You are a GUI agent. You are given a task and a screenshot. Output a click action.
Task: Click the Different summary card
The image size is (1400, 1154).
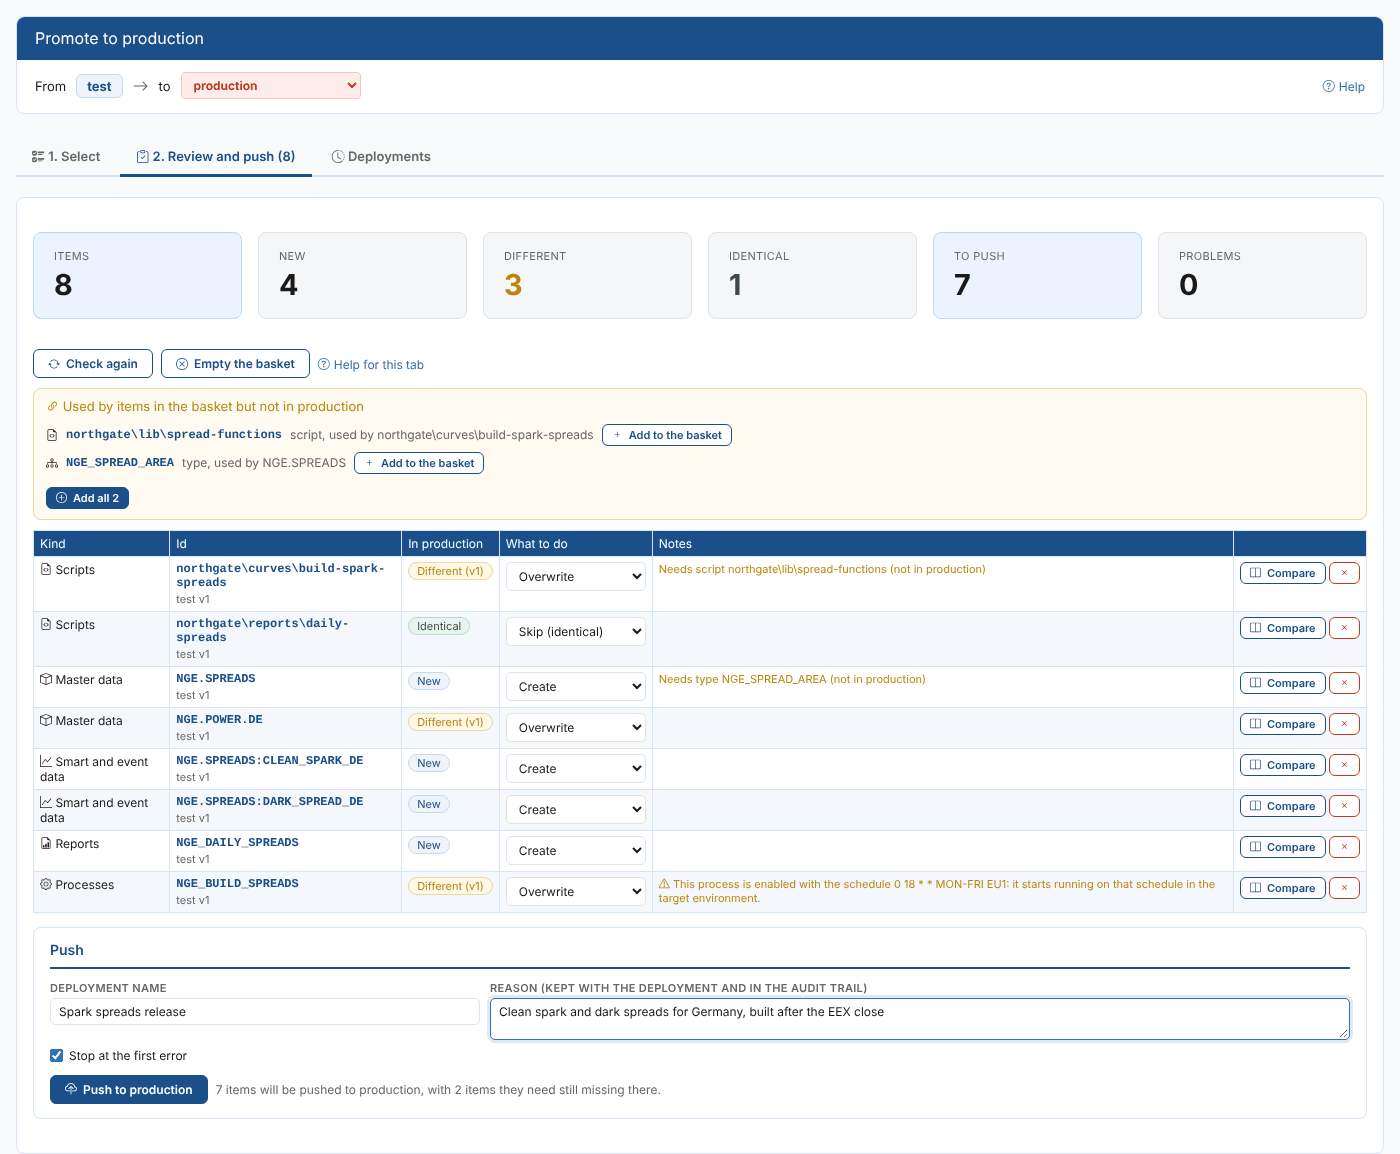point(587,276)
